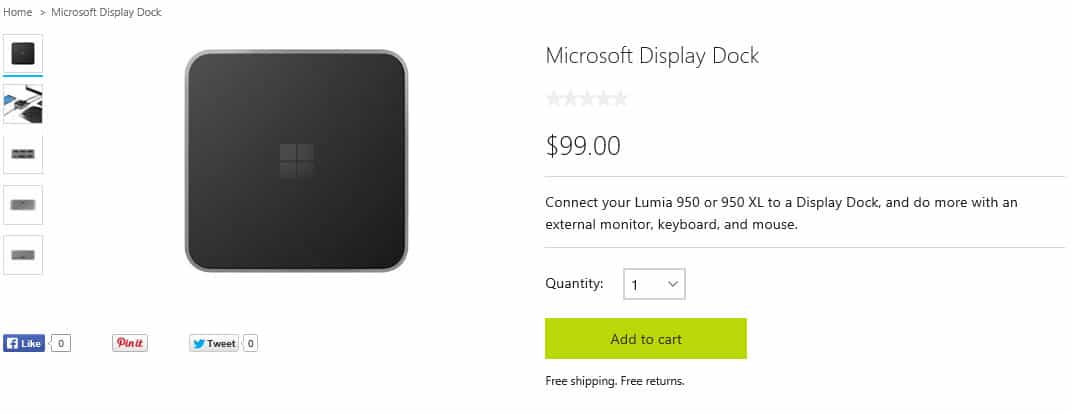Click the chevron arrow in the Quantity box
Screen dimensions: 1071x414
[x=673, y=284]
